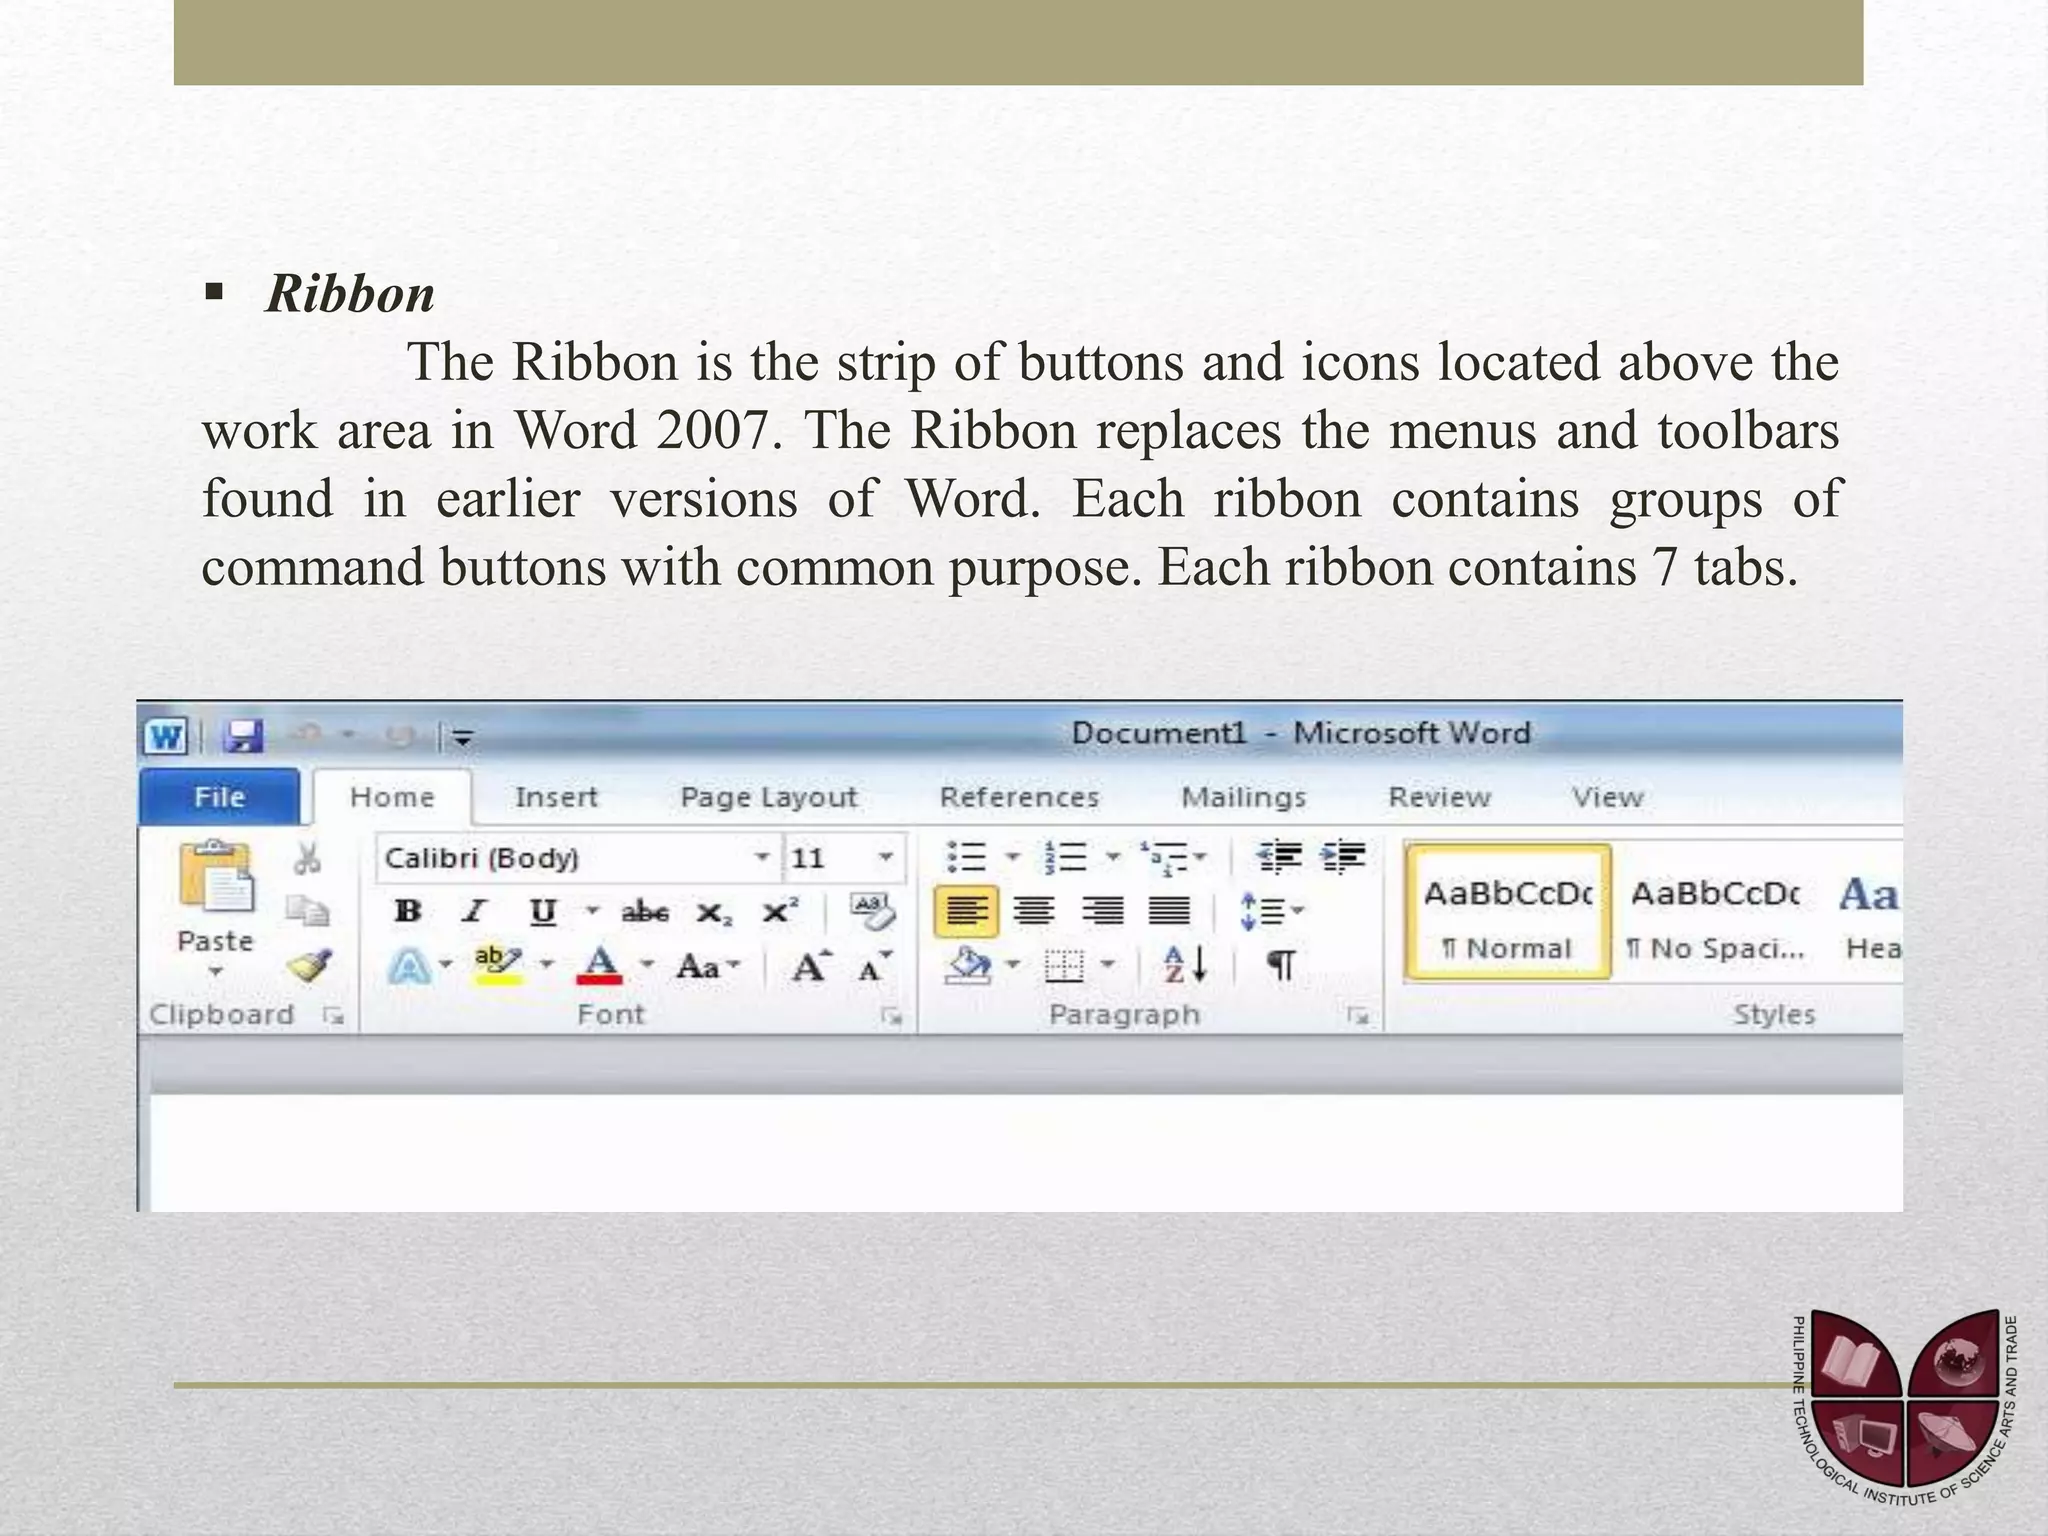This screenshot has height=1536, width=2048.
Task: Toggle Show/Hide paragraph marks button
Action: [x=1281, y=965]
